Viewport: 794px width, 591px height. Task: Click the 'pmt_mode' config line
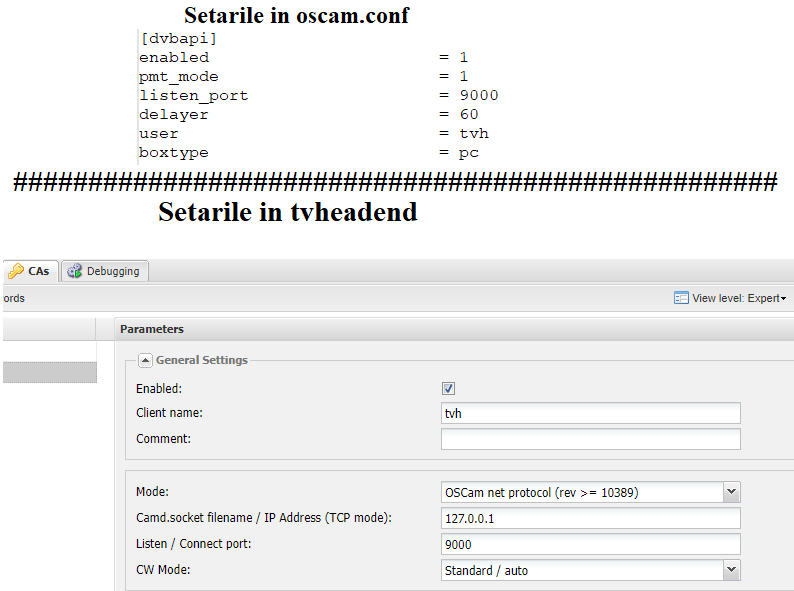coord(304,76)
